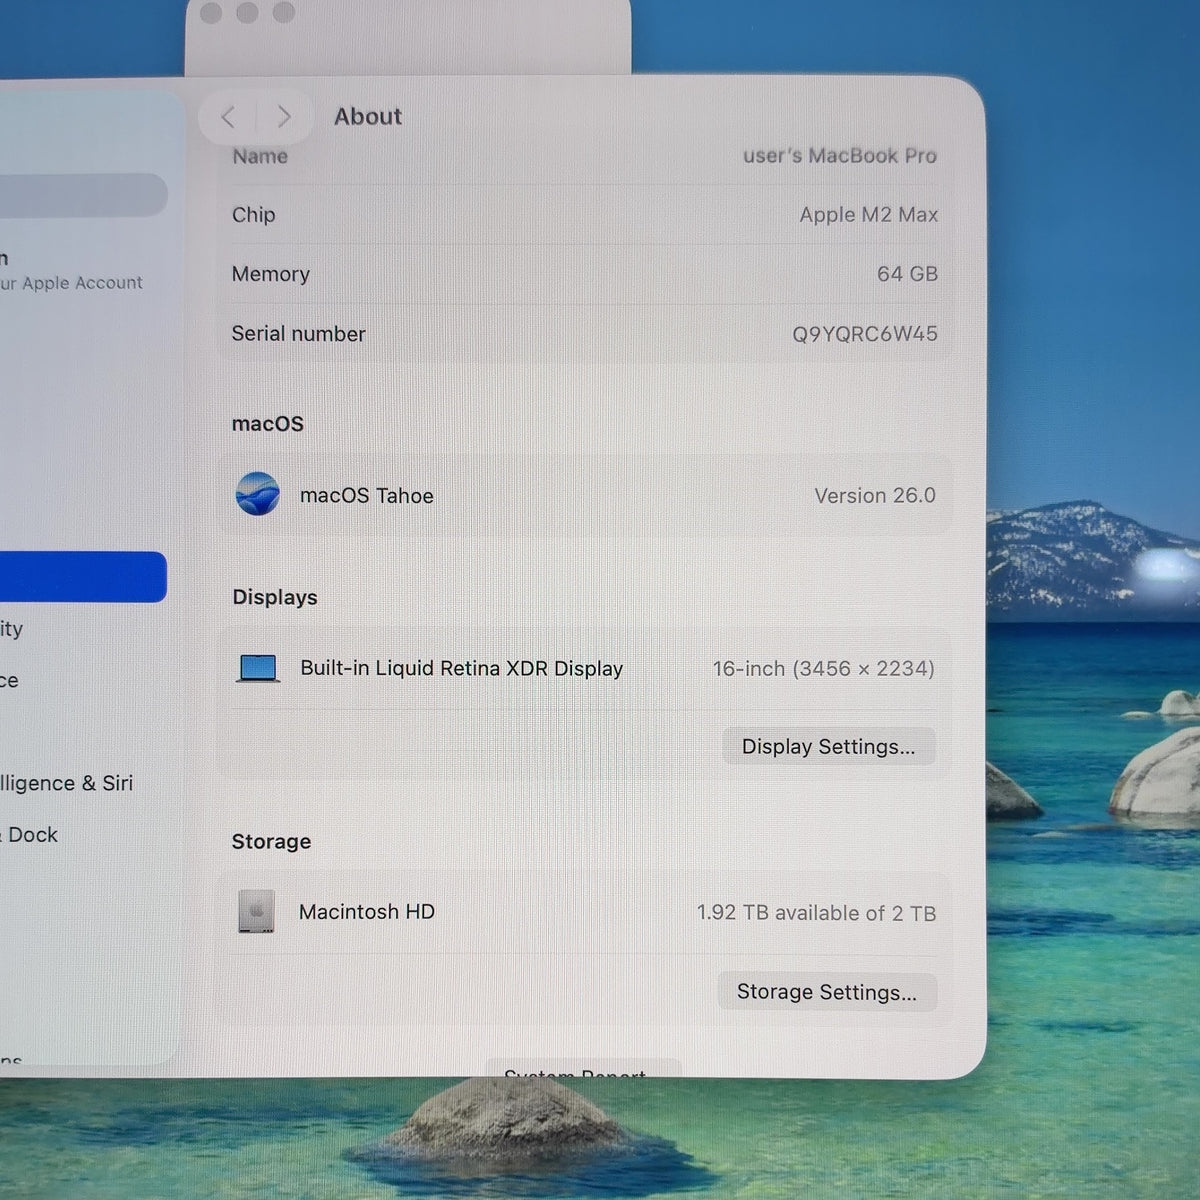Open the Apple Account sidebar entry
This screenshot has width=1200, height=1200.
coord(72,271)
